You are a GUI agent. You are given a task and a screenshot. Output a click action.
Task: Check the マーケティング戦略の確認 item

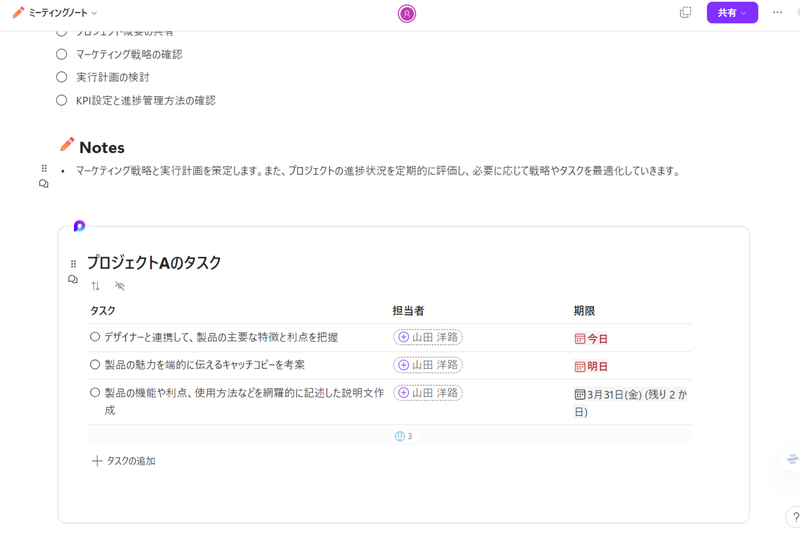point(62,54)
